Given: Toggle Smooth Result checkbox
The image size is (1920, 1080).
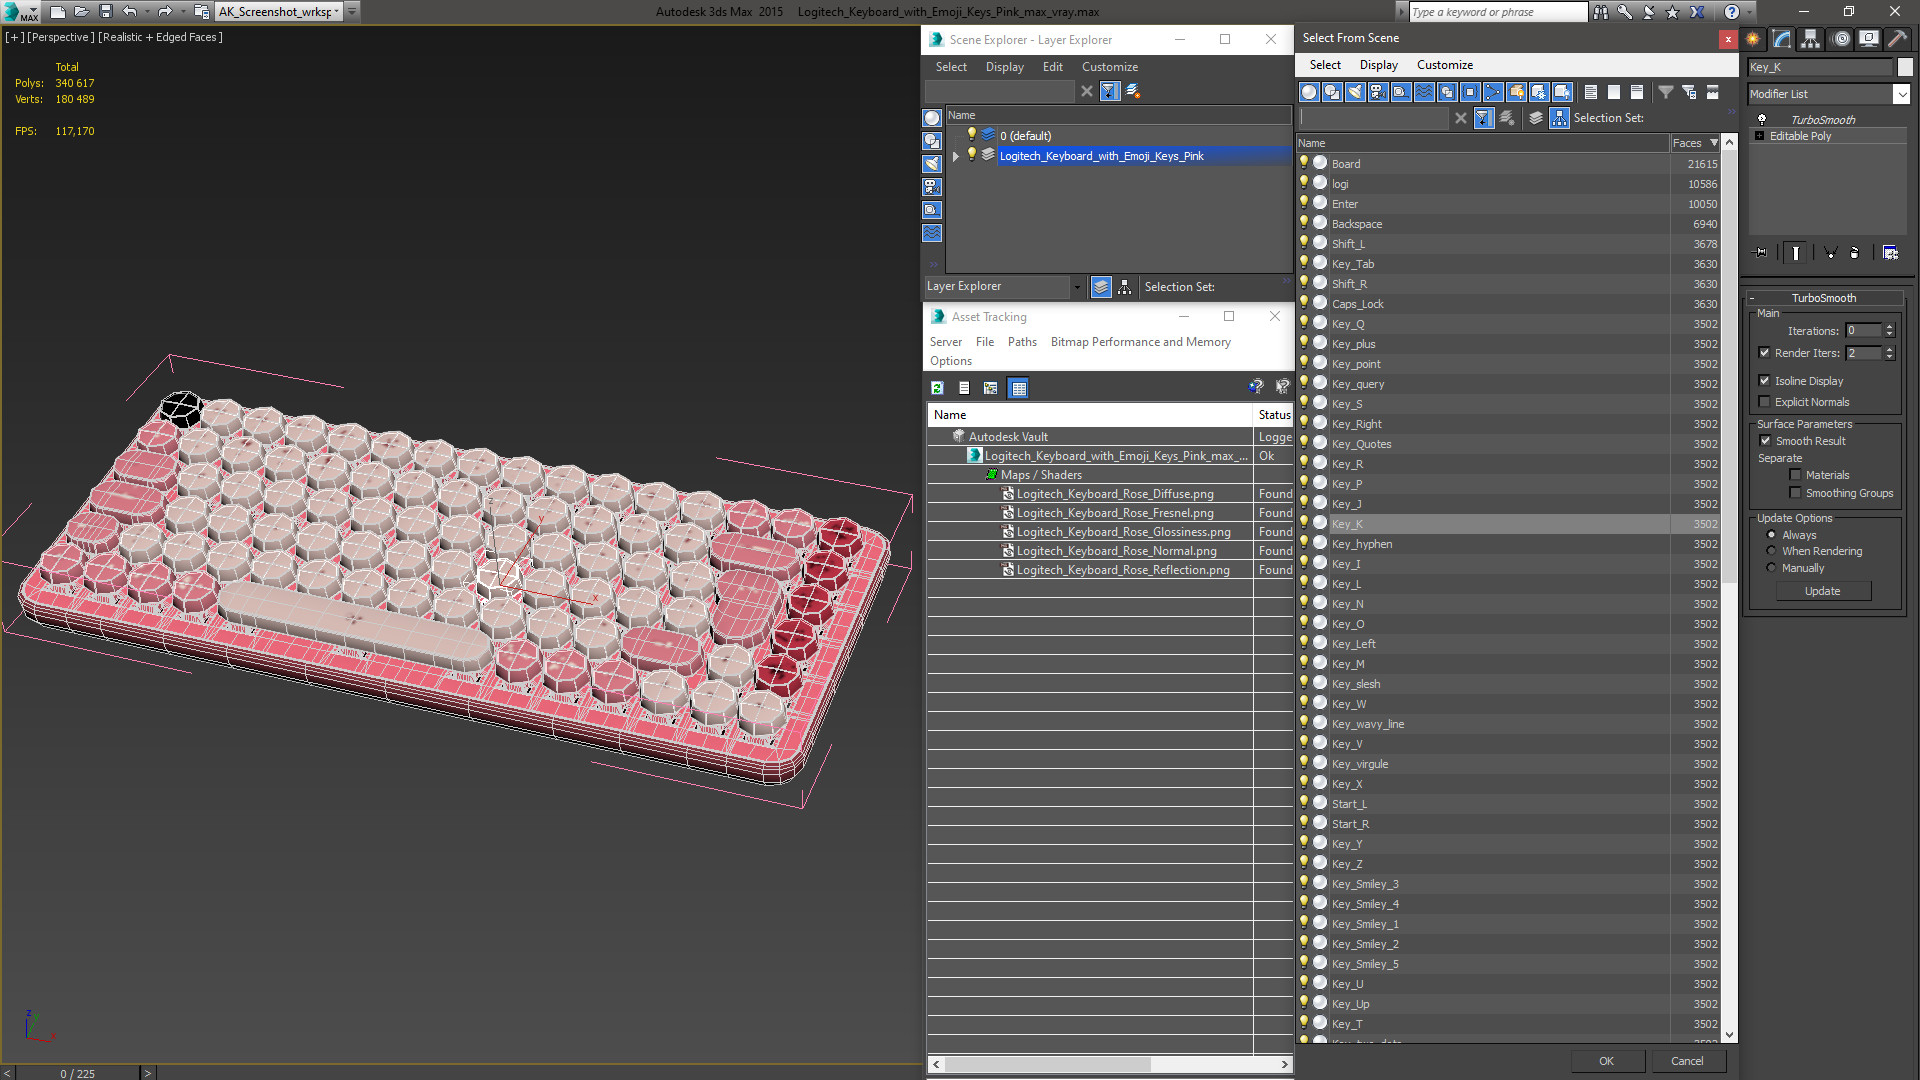Looking at the screenshot, I should (1765, 441).
